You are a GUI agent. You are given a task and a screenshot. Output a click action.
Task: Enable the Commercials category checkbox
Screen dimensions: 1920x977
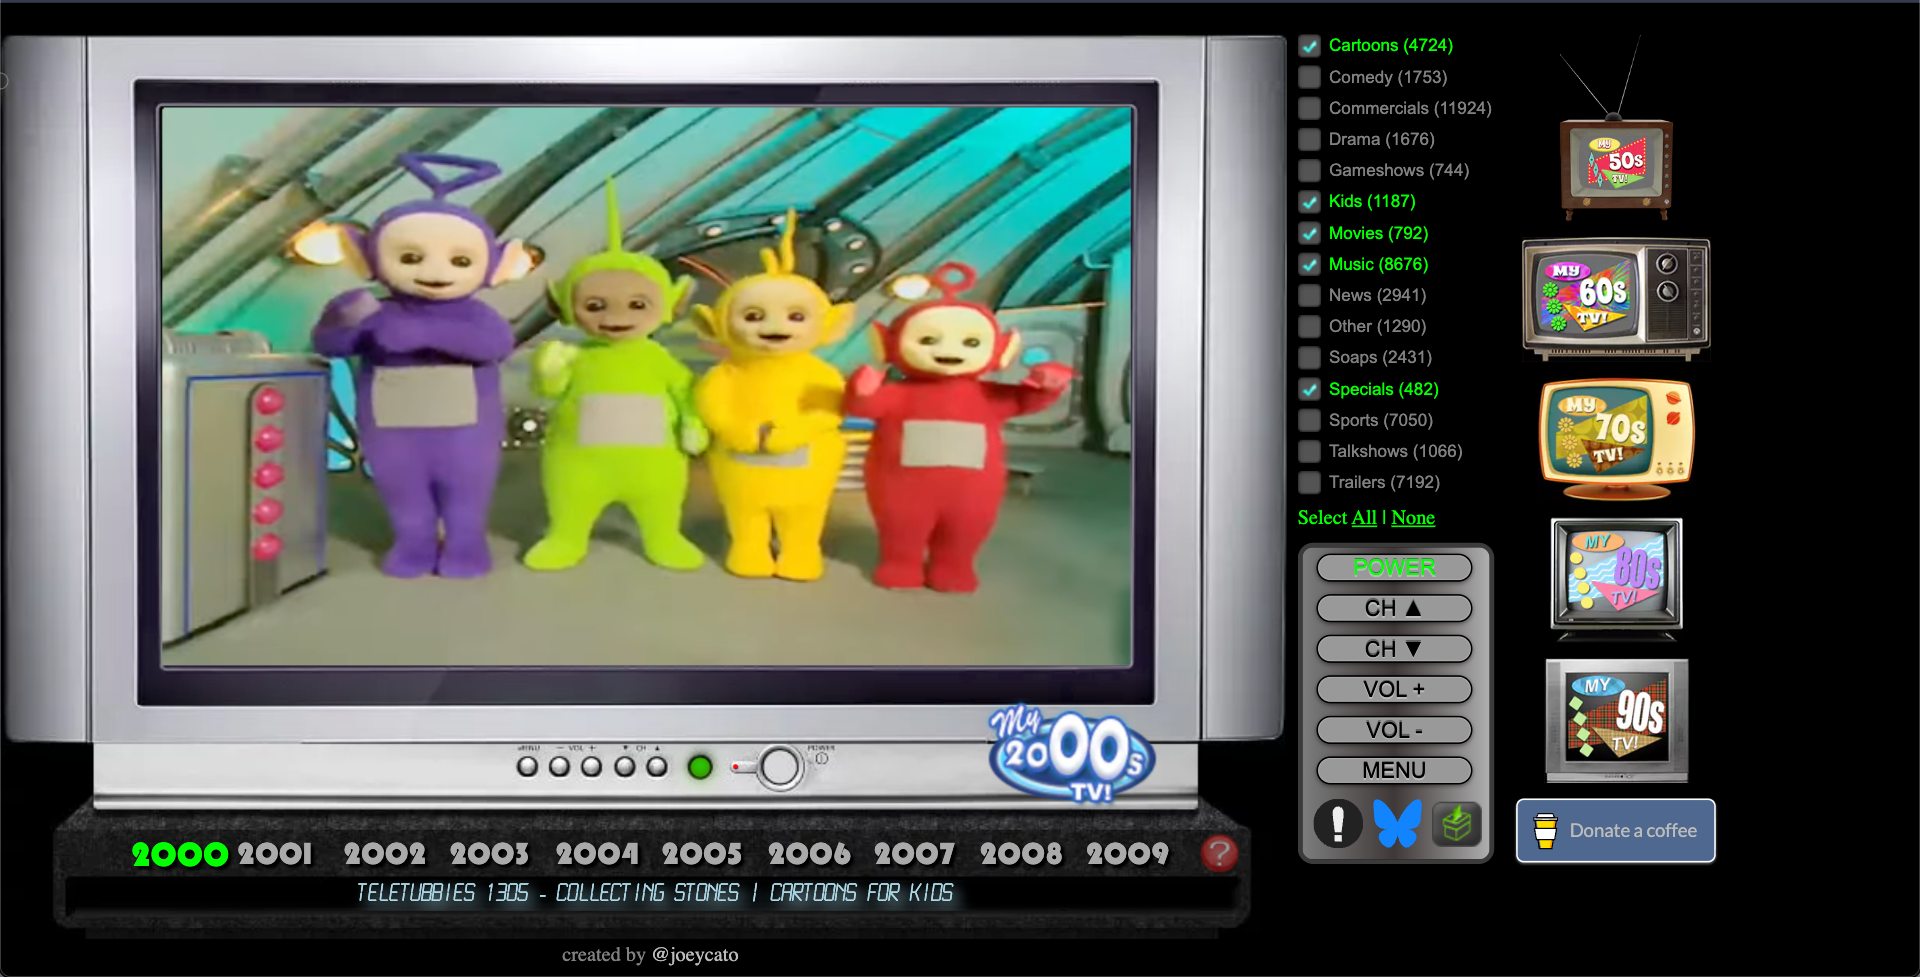(x=1310, y=108)
